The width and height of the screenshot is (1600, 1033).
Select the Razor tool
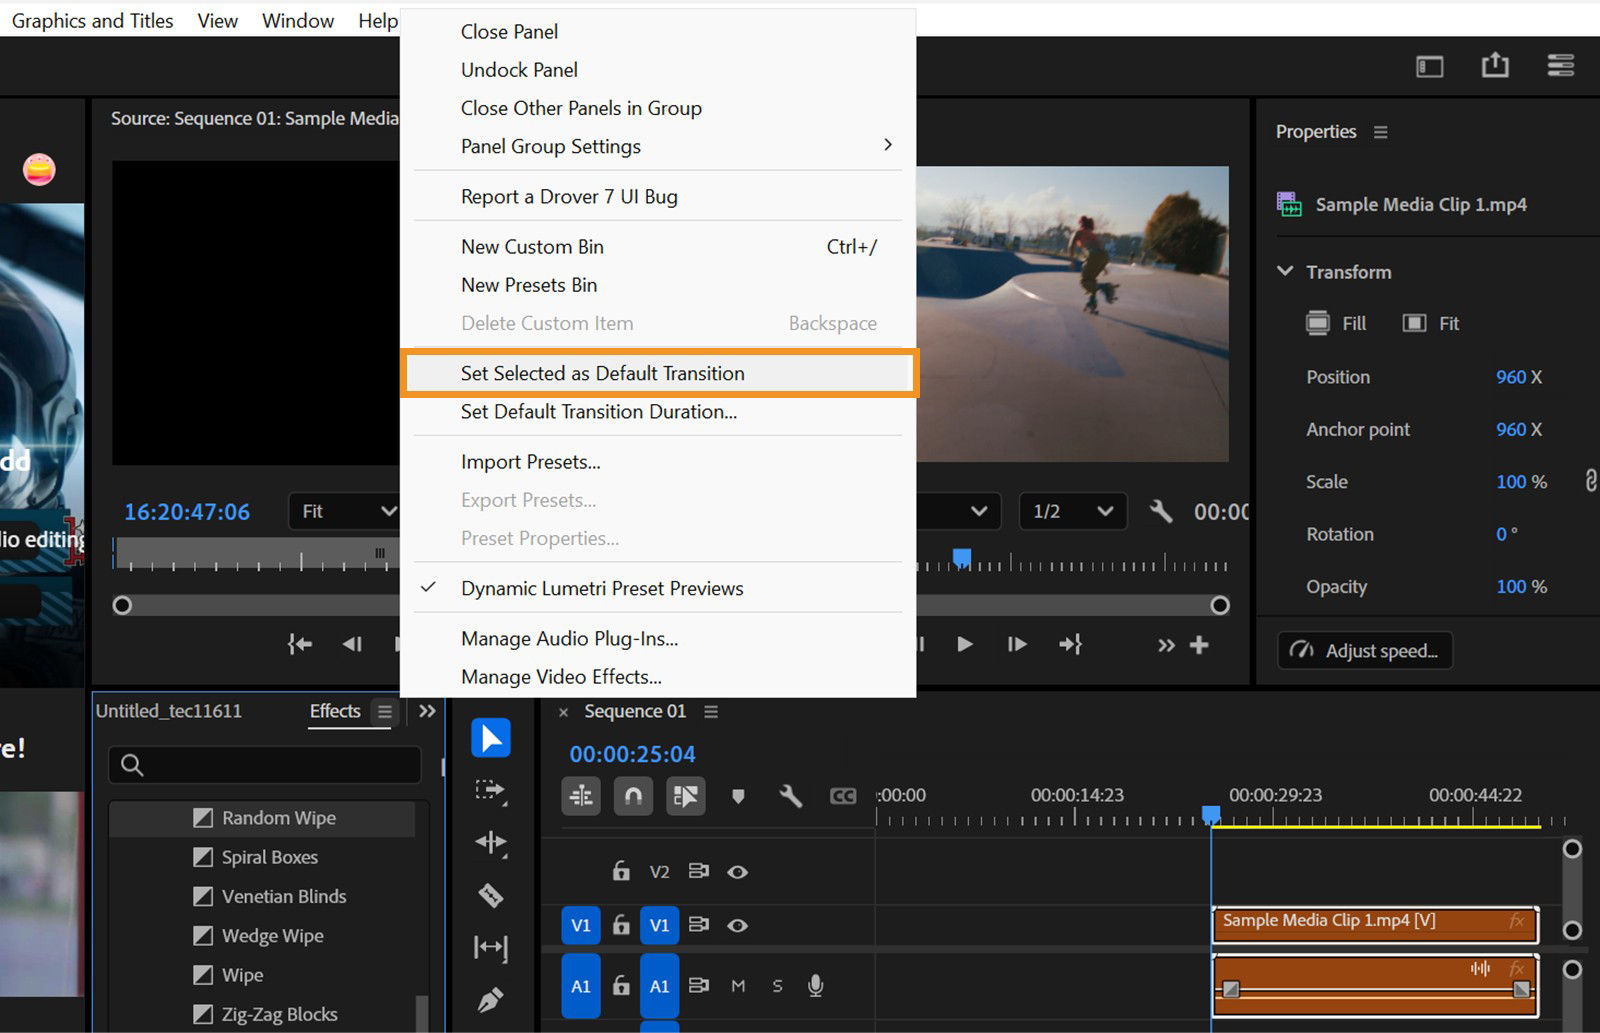[490, 895]
